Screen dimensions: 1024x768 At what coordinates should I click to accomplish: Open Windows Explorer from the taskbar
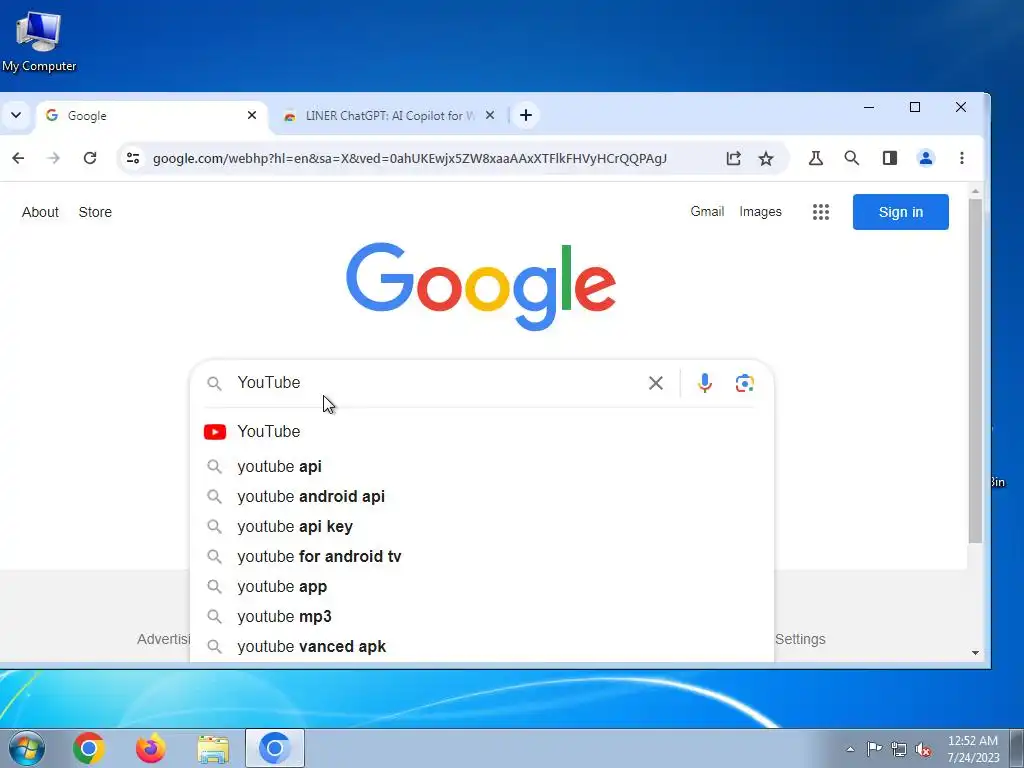213,749
